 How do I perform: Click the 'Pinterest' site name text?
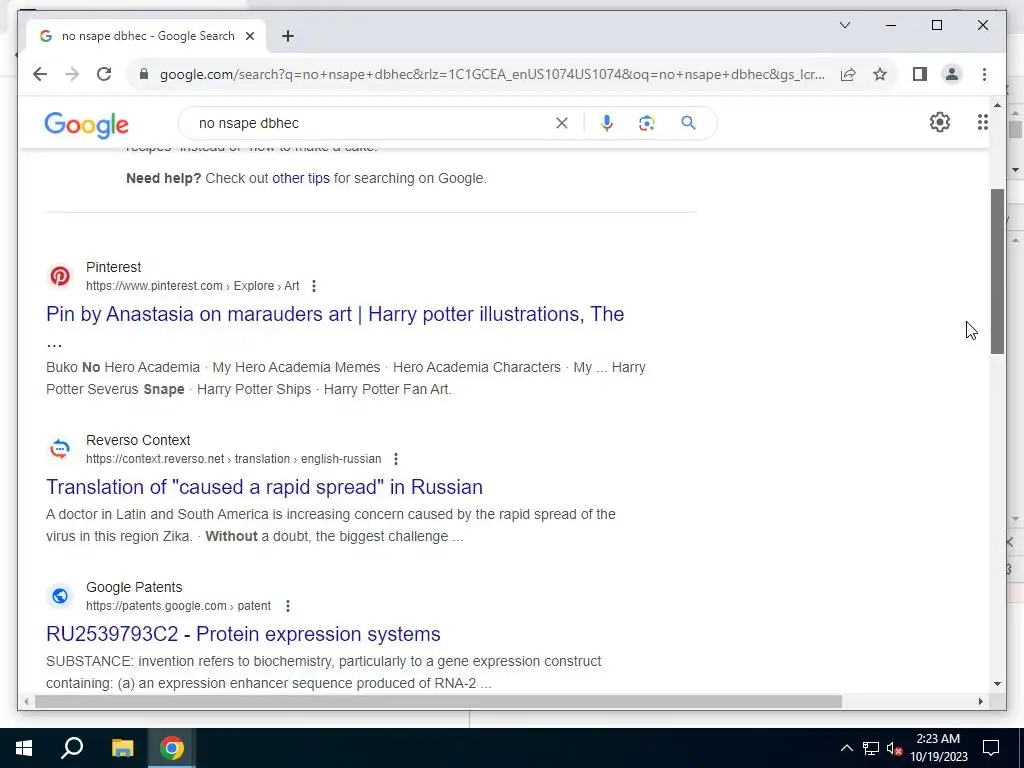point(114,267)
